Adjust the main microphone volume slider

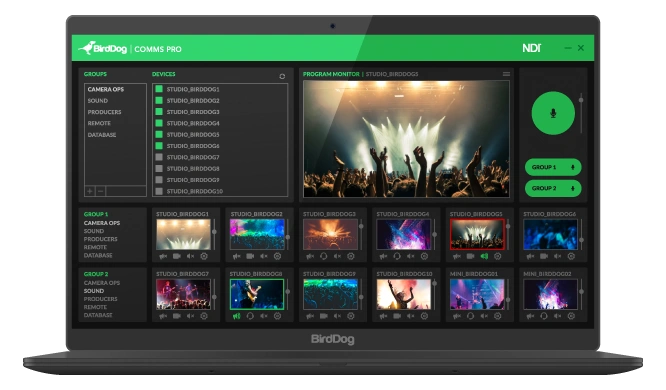pos(581,100)
